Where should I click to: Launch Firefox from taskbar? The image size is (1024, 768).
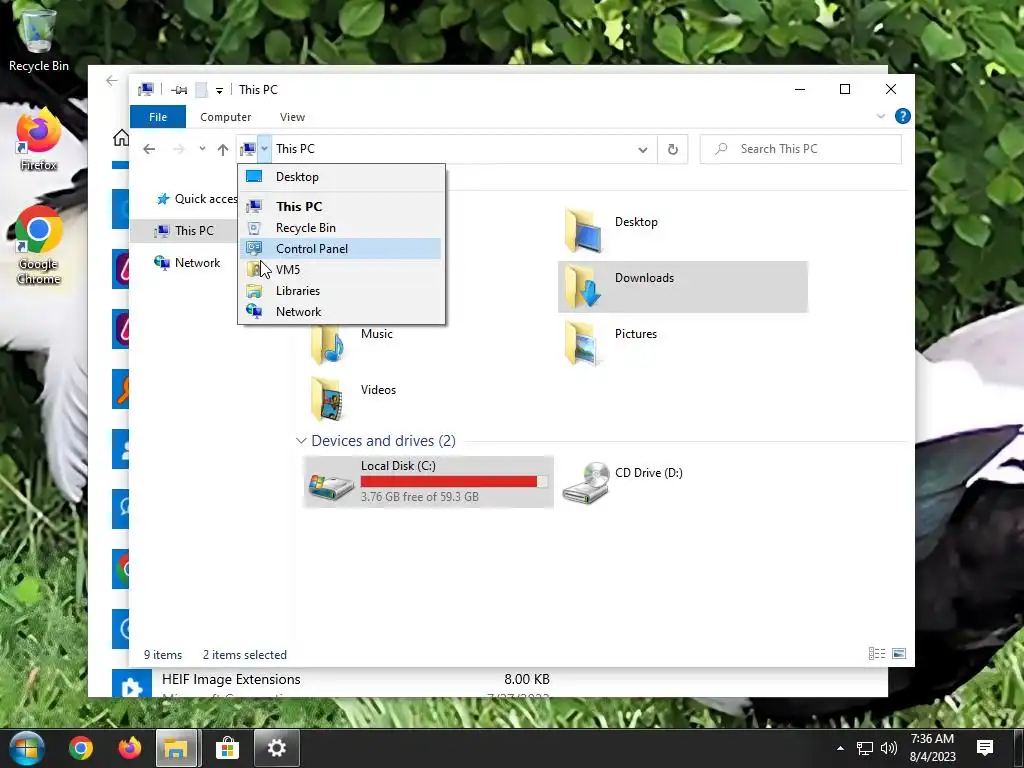click(129, 748)
